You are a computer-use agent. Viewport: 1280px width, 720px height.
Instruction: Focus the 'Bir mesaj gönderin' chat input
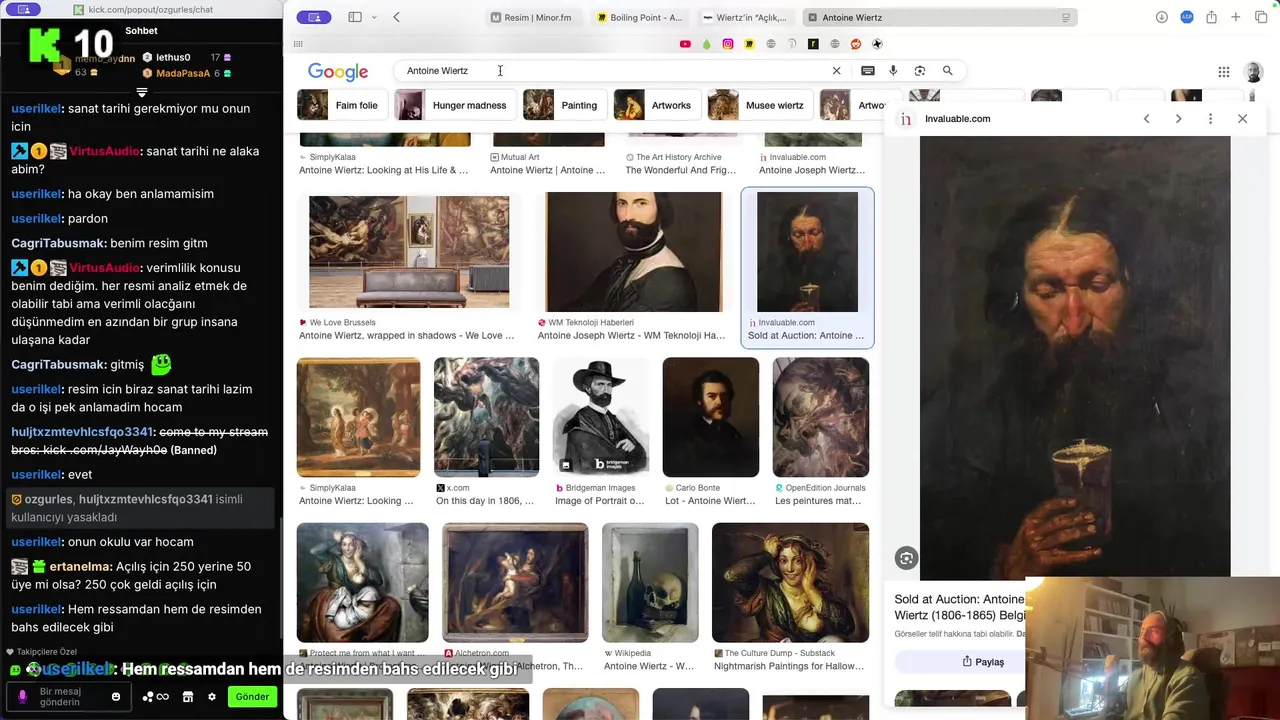(67, 697)
